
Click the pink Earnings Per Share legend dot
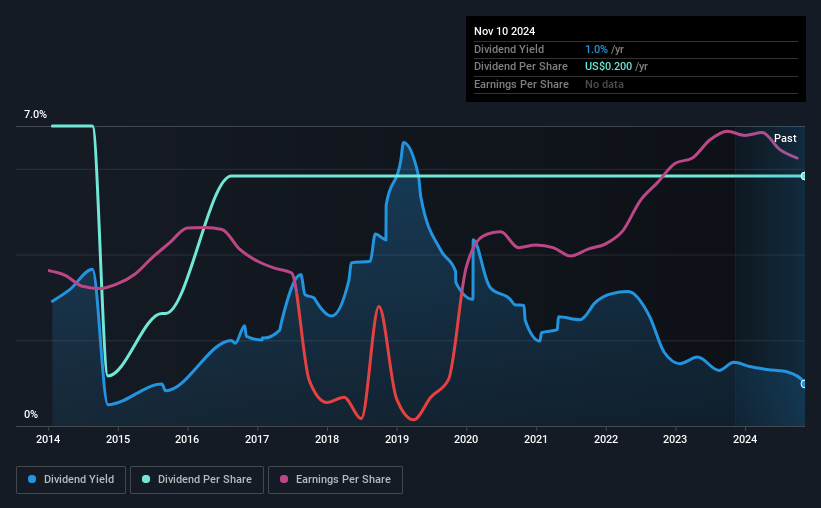284,479
